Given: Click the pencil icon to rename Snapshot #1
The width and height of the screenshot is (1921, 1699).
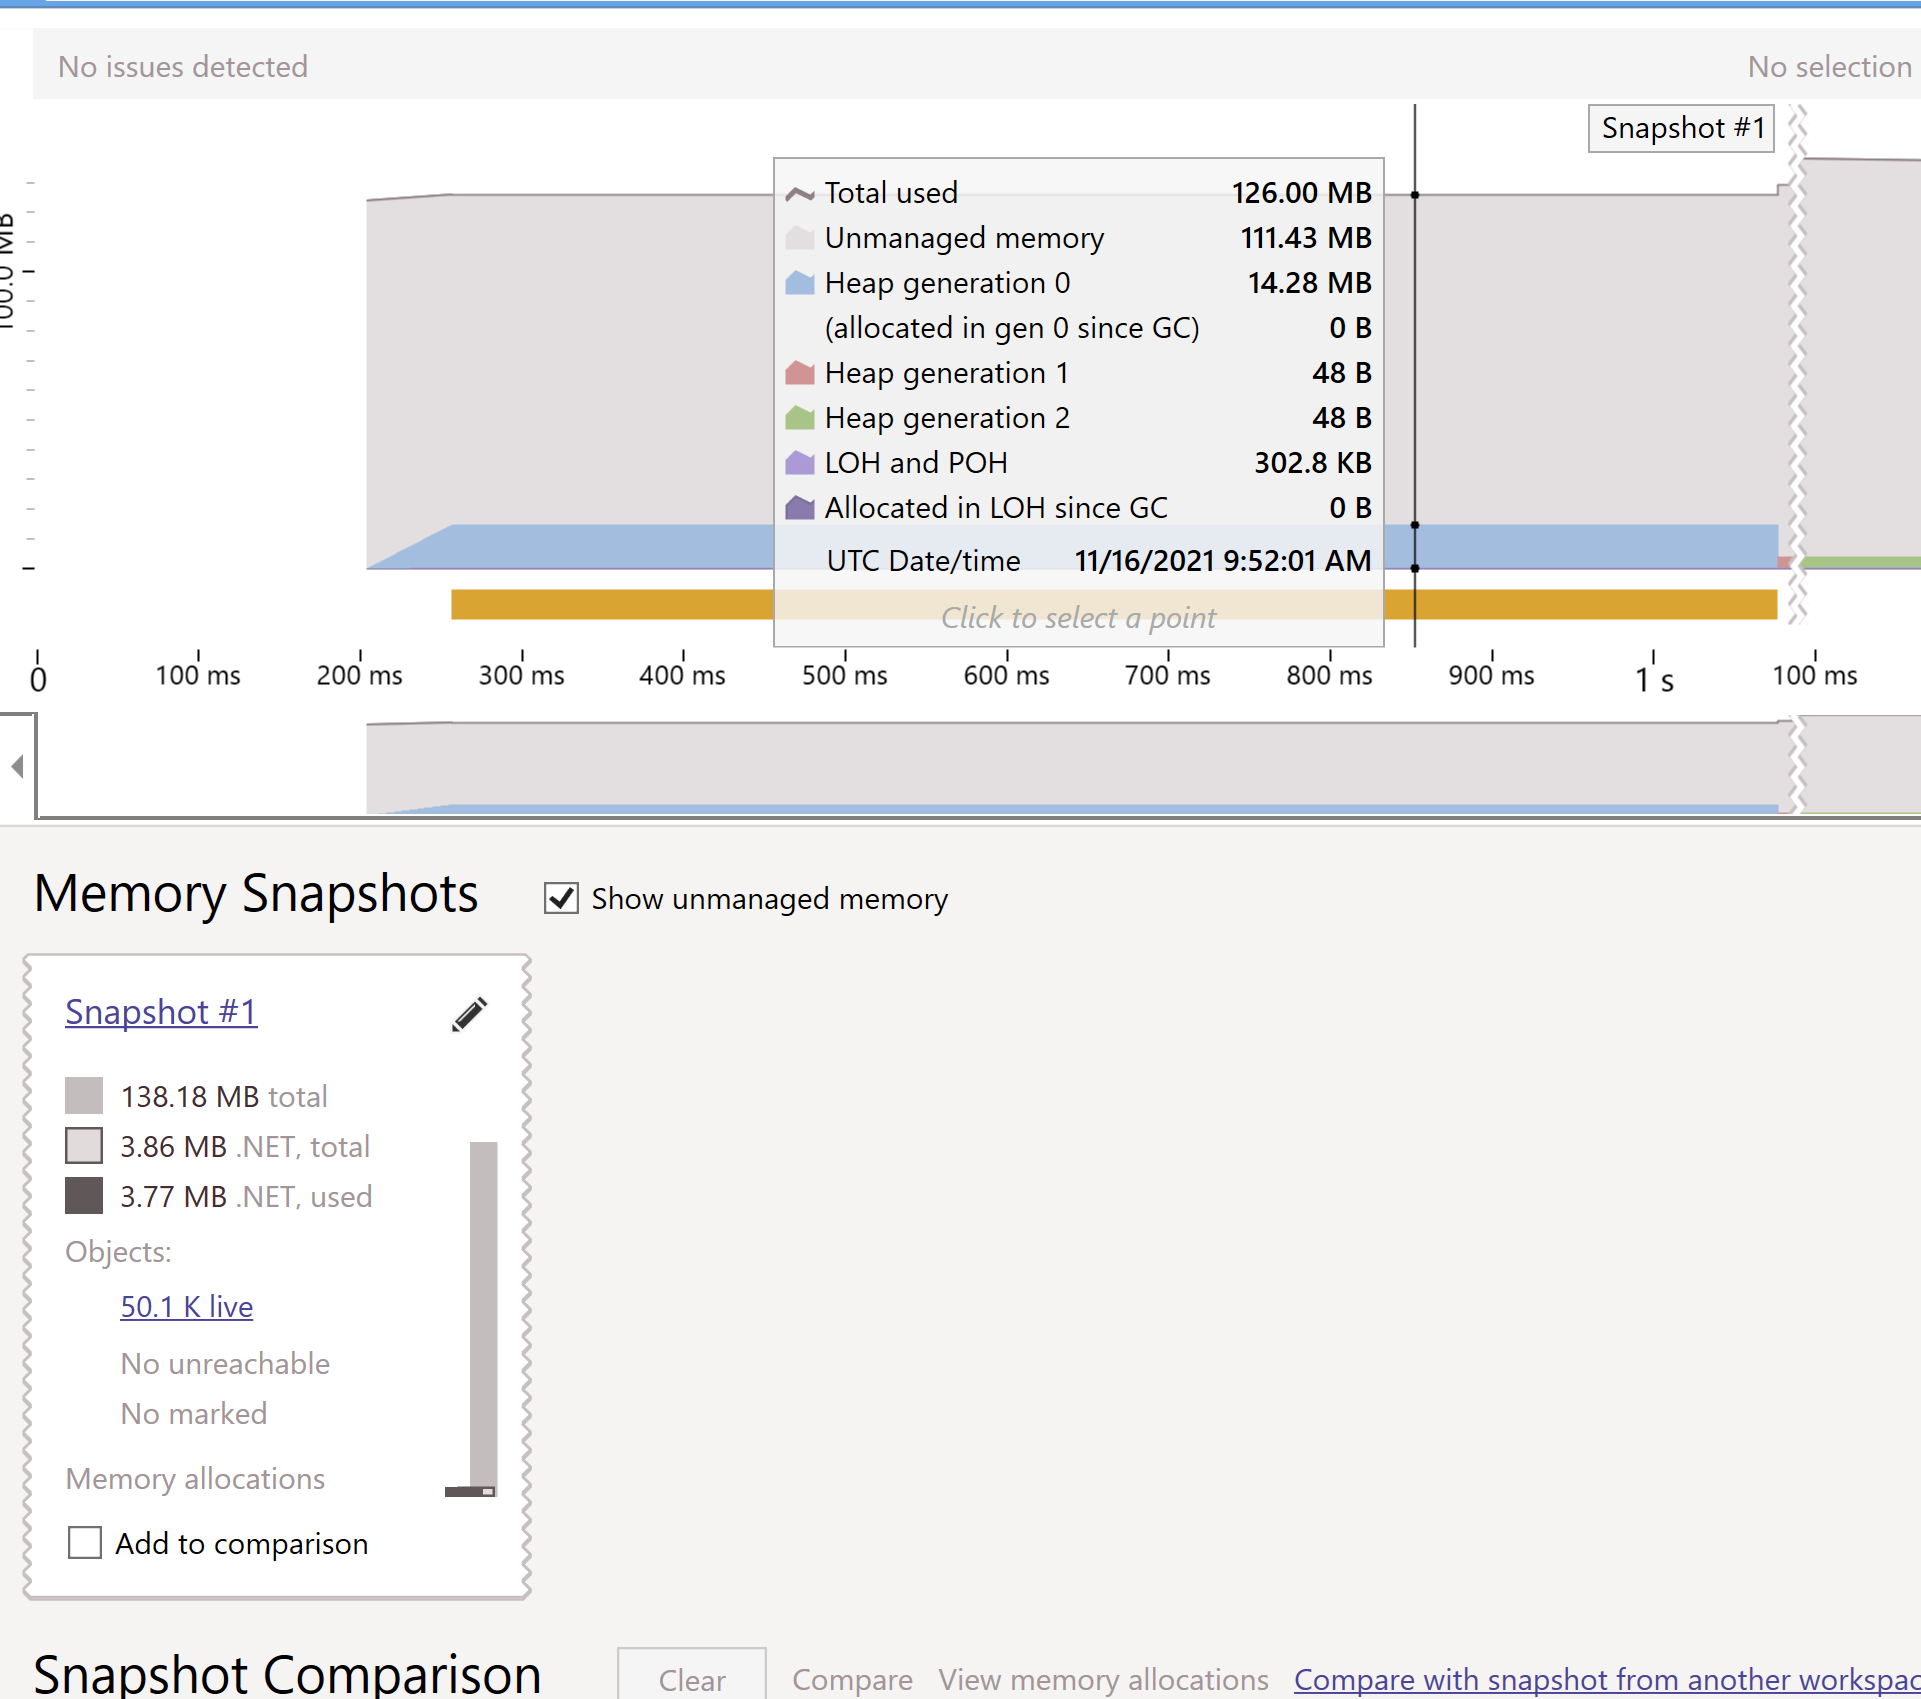Looking at the screenshot, I should click(x=468, y=1014).
